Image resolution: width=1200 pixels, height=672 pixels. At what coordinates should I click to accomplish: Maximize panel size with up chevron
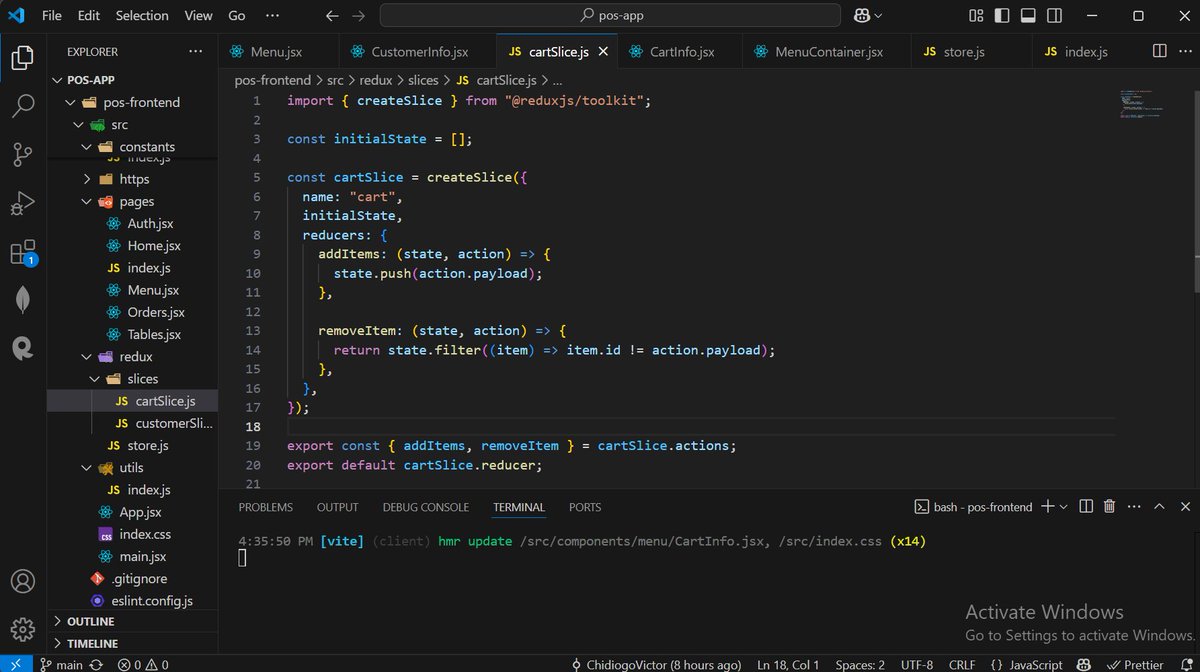[x=1159, y=507]
